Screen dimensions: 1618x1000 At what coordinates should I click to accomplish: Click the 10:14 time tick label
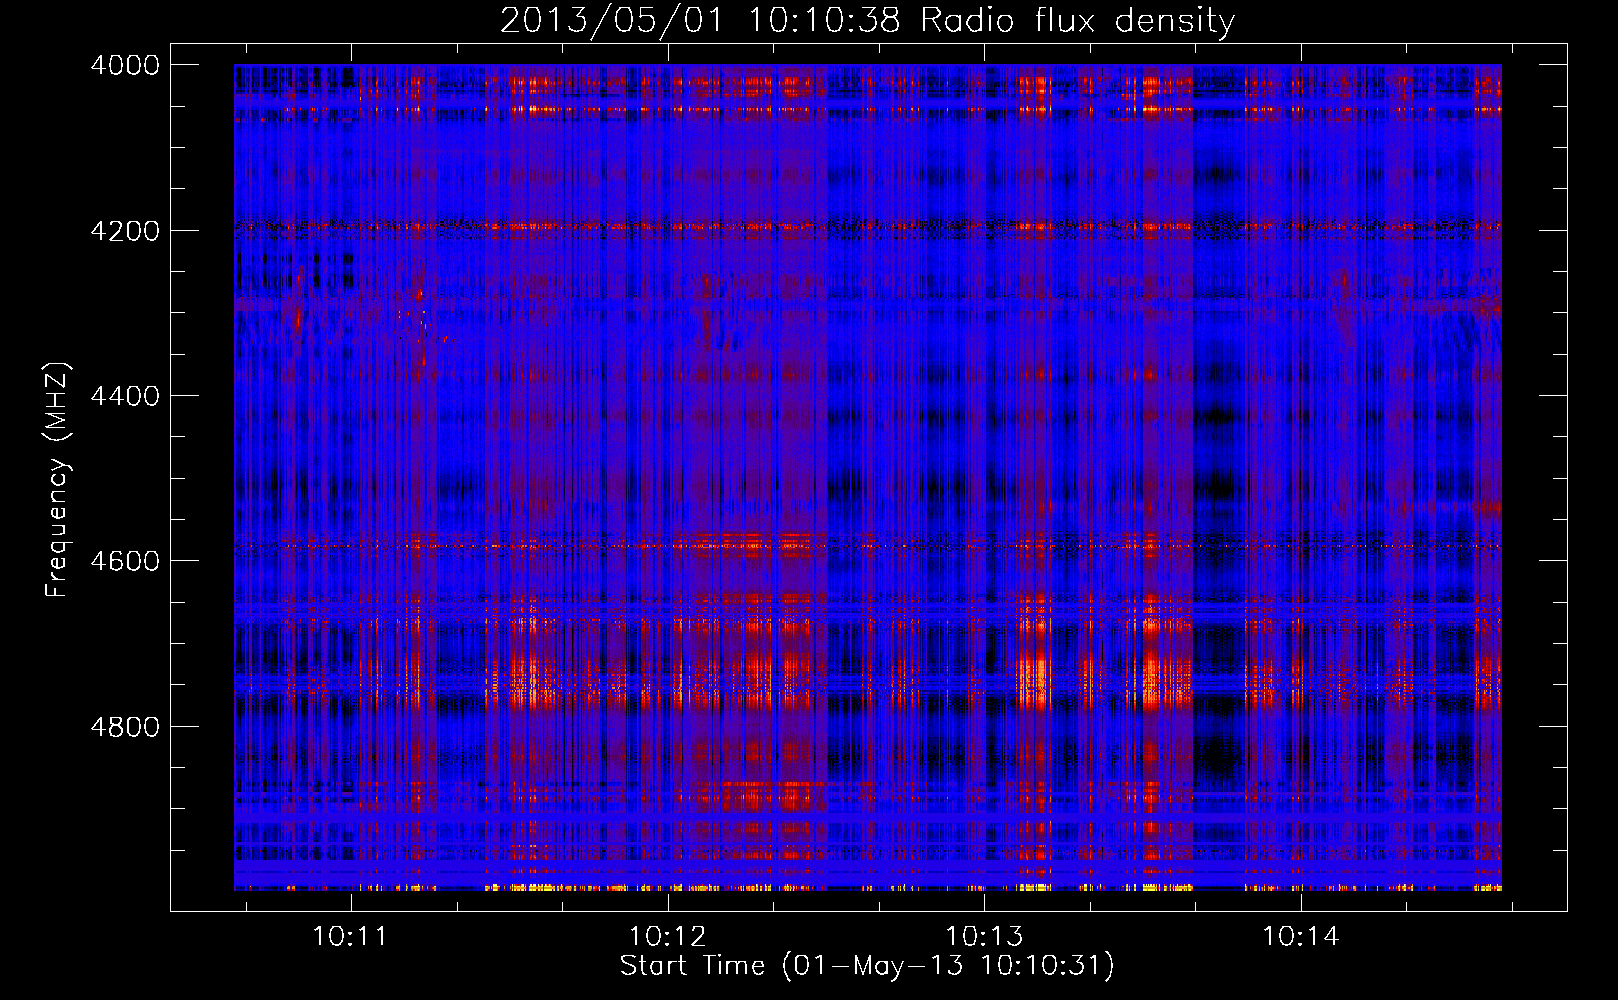pos(1300,936)
